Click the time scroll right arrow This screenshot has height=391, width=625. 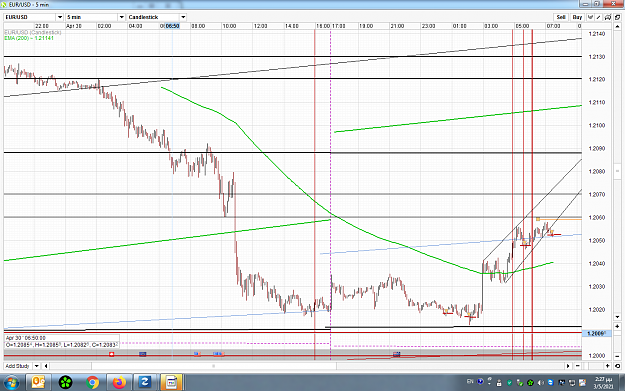568,366
